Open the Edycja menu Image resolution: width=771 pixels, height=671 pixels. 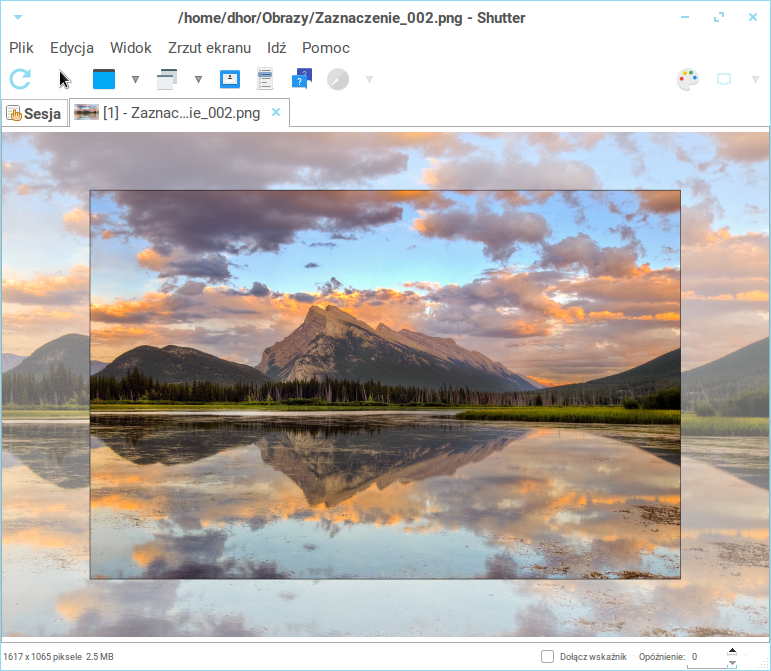72,48
